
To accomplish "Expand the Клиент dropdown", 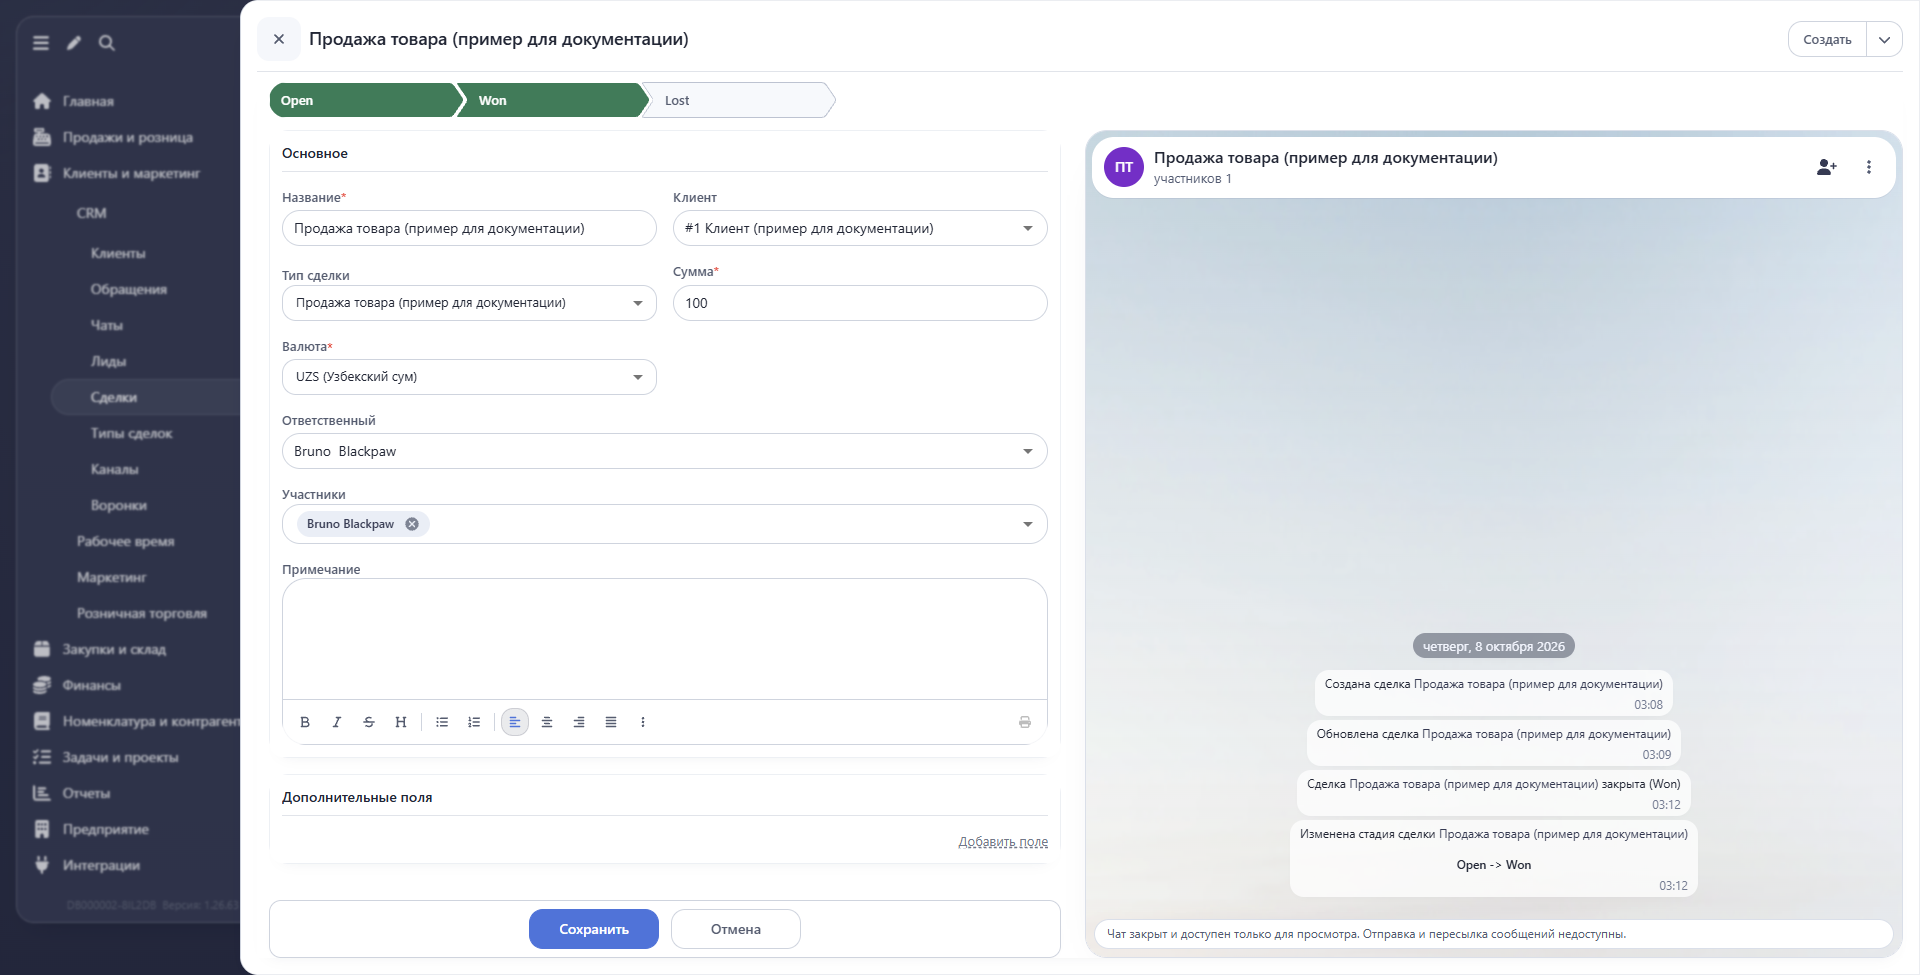I will click(x=1028, y=229).
